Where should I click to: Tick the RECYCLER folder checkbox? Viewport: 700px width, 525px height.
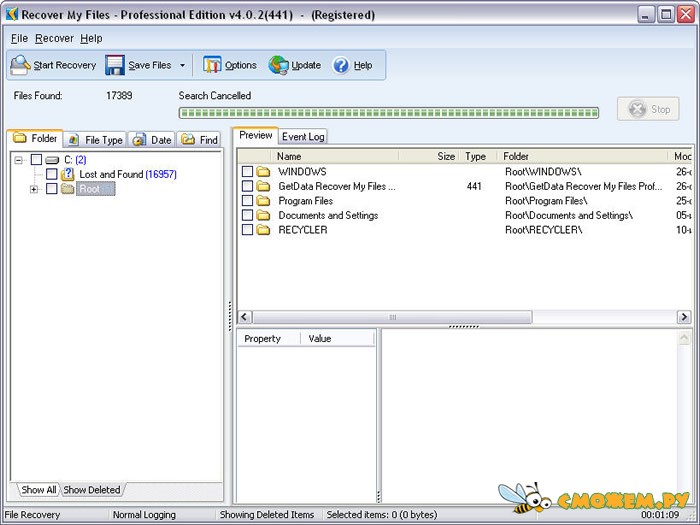(x=247, y=230)
